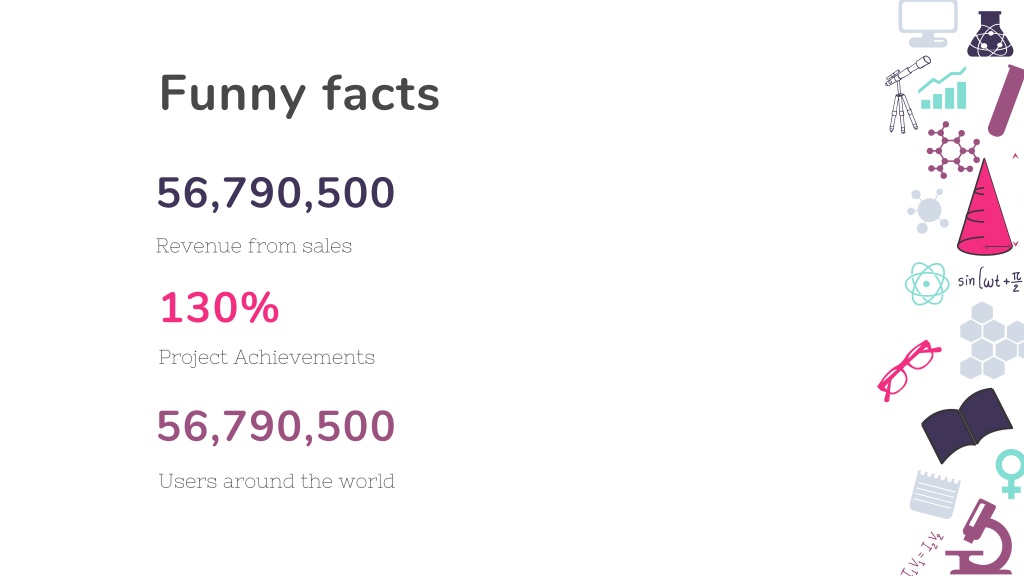
Task: Click the Users around the world caption
Action: pyautogui.click(x=277, y=481)
